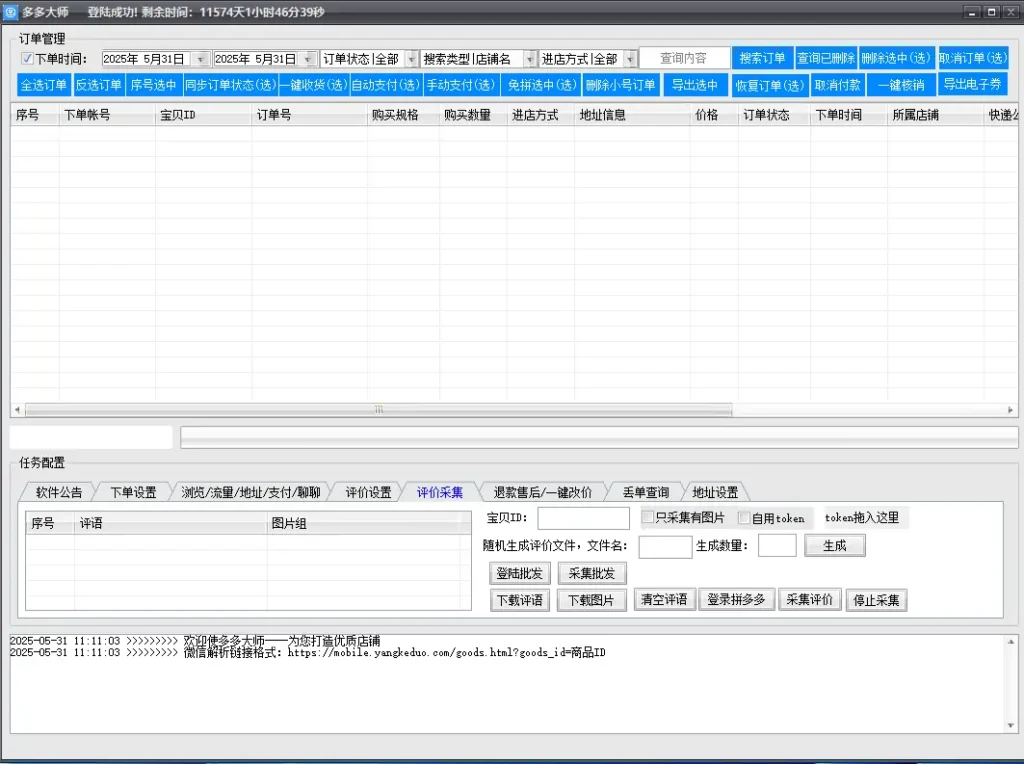Click the 生成数量 input field

[777, 545]
